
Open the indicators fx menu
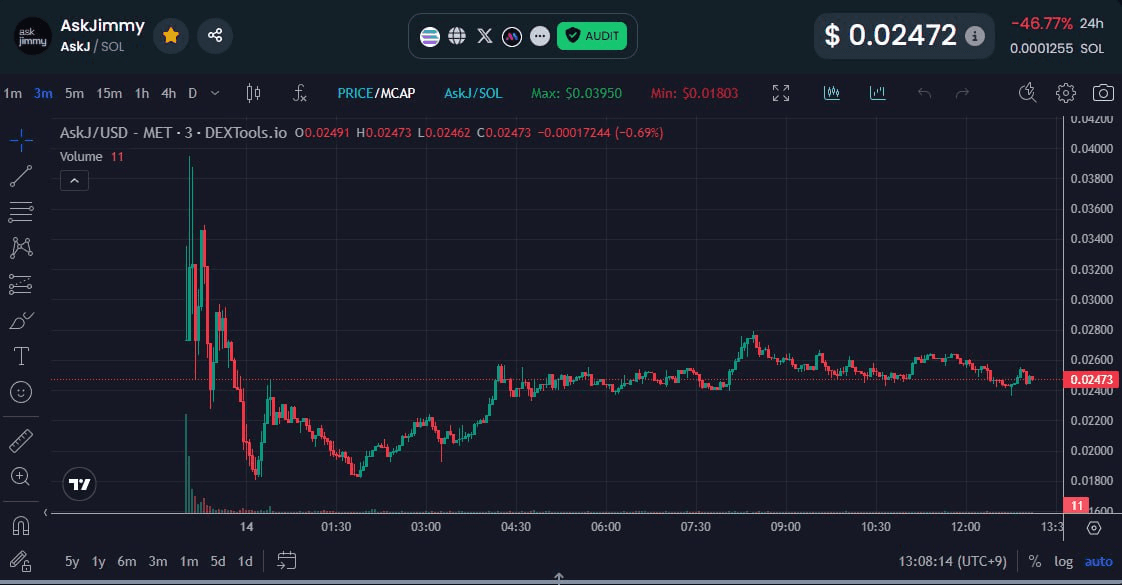pos(300,93)
